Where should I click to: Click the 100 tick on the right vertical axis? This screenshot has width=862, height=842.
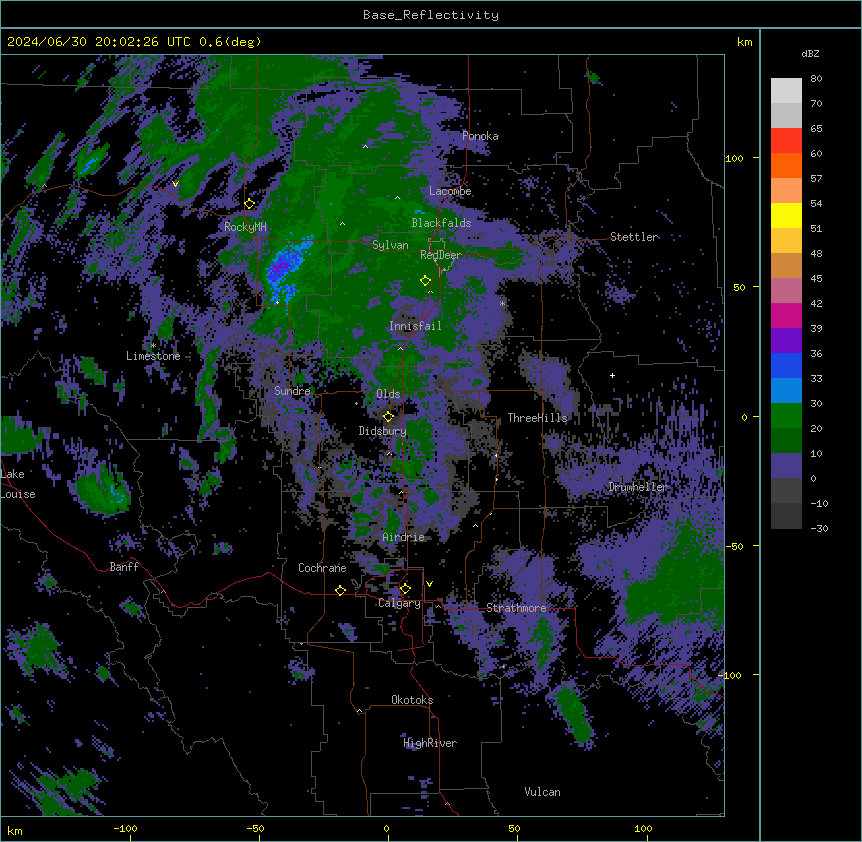(734, 158)
